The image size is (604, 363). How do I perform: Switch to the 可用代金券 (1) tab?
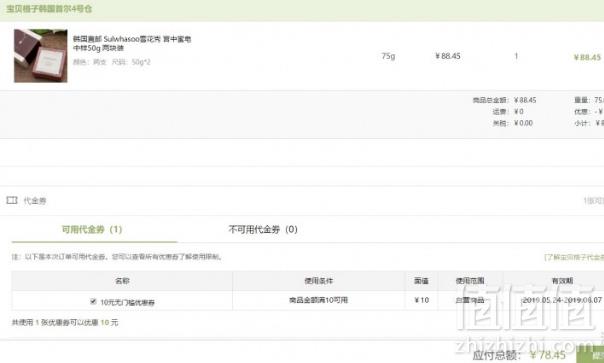[92, 230]
